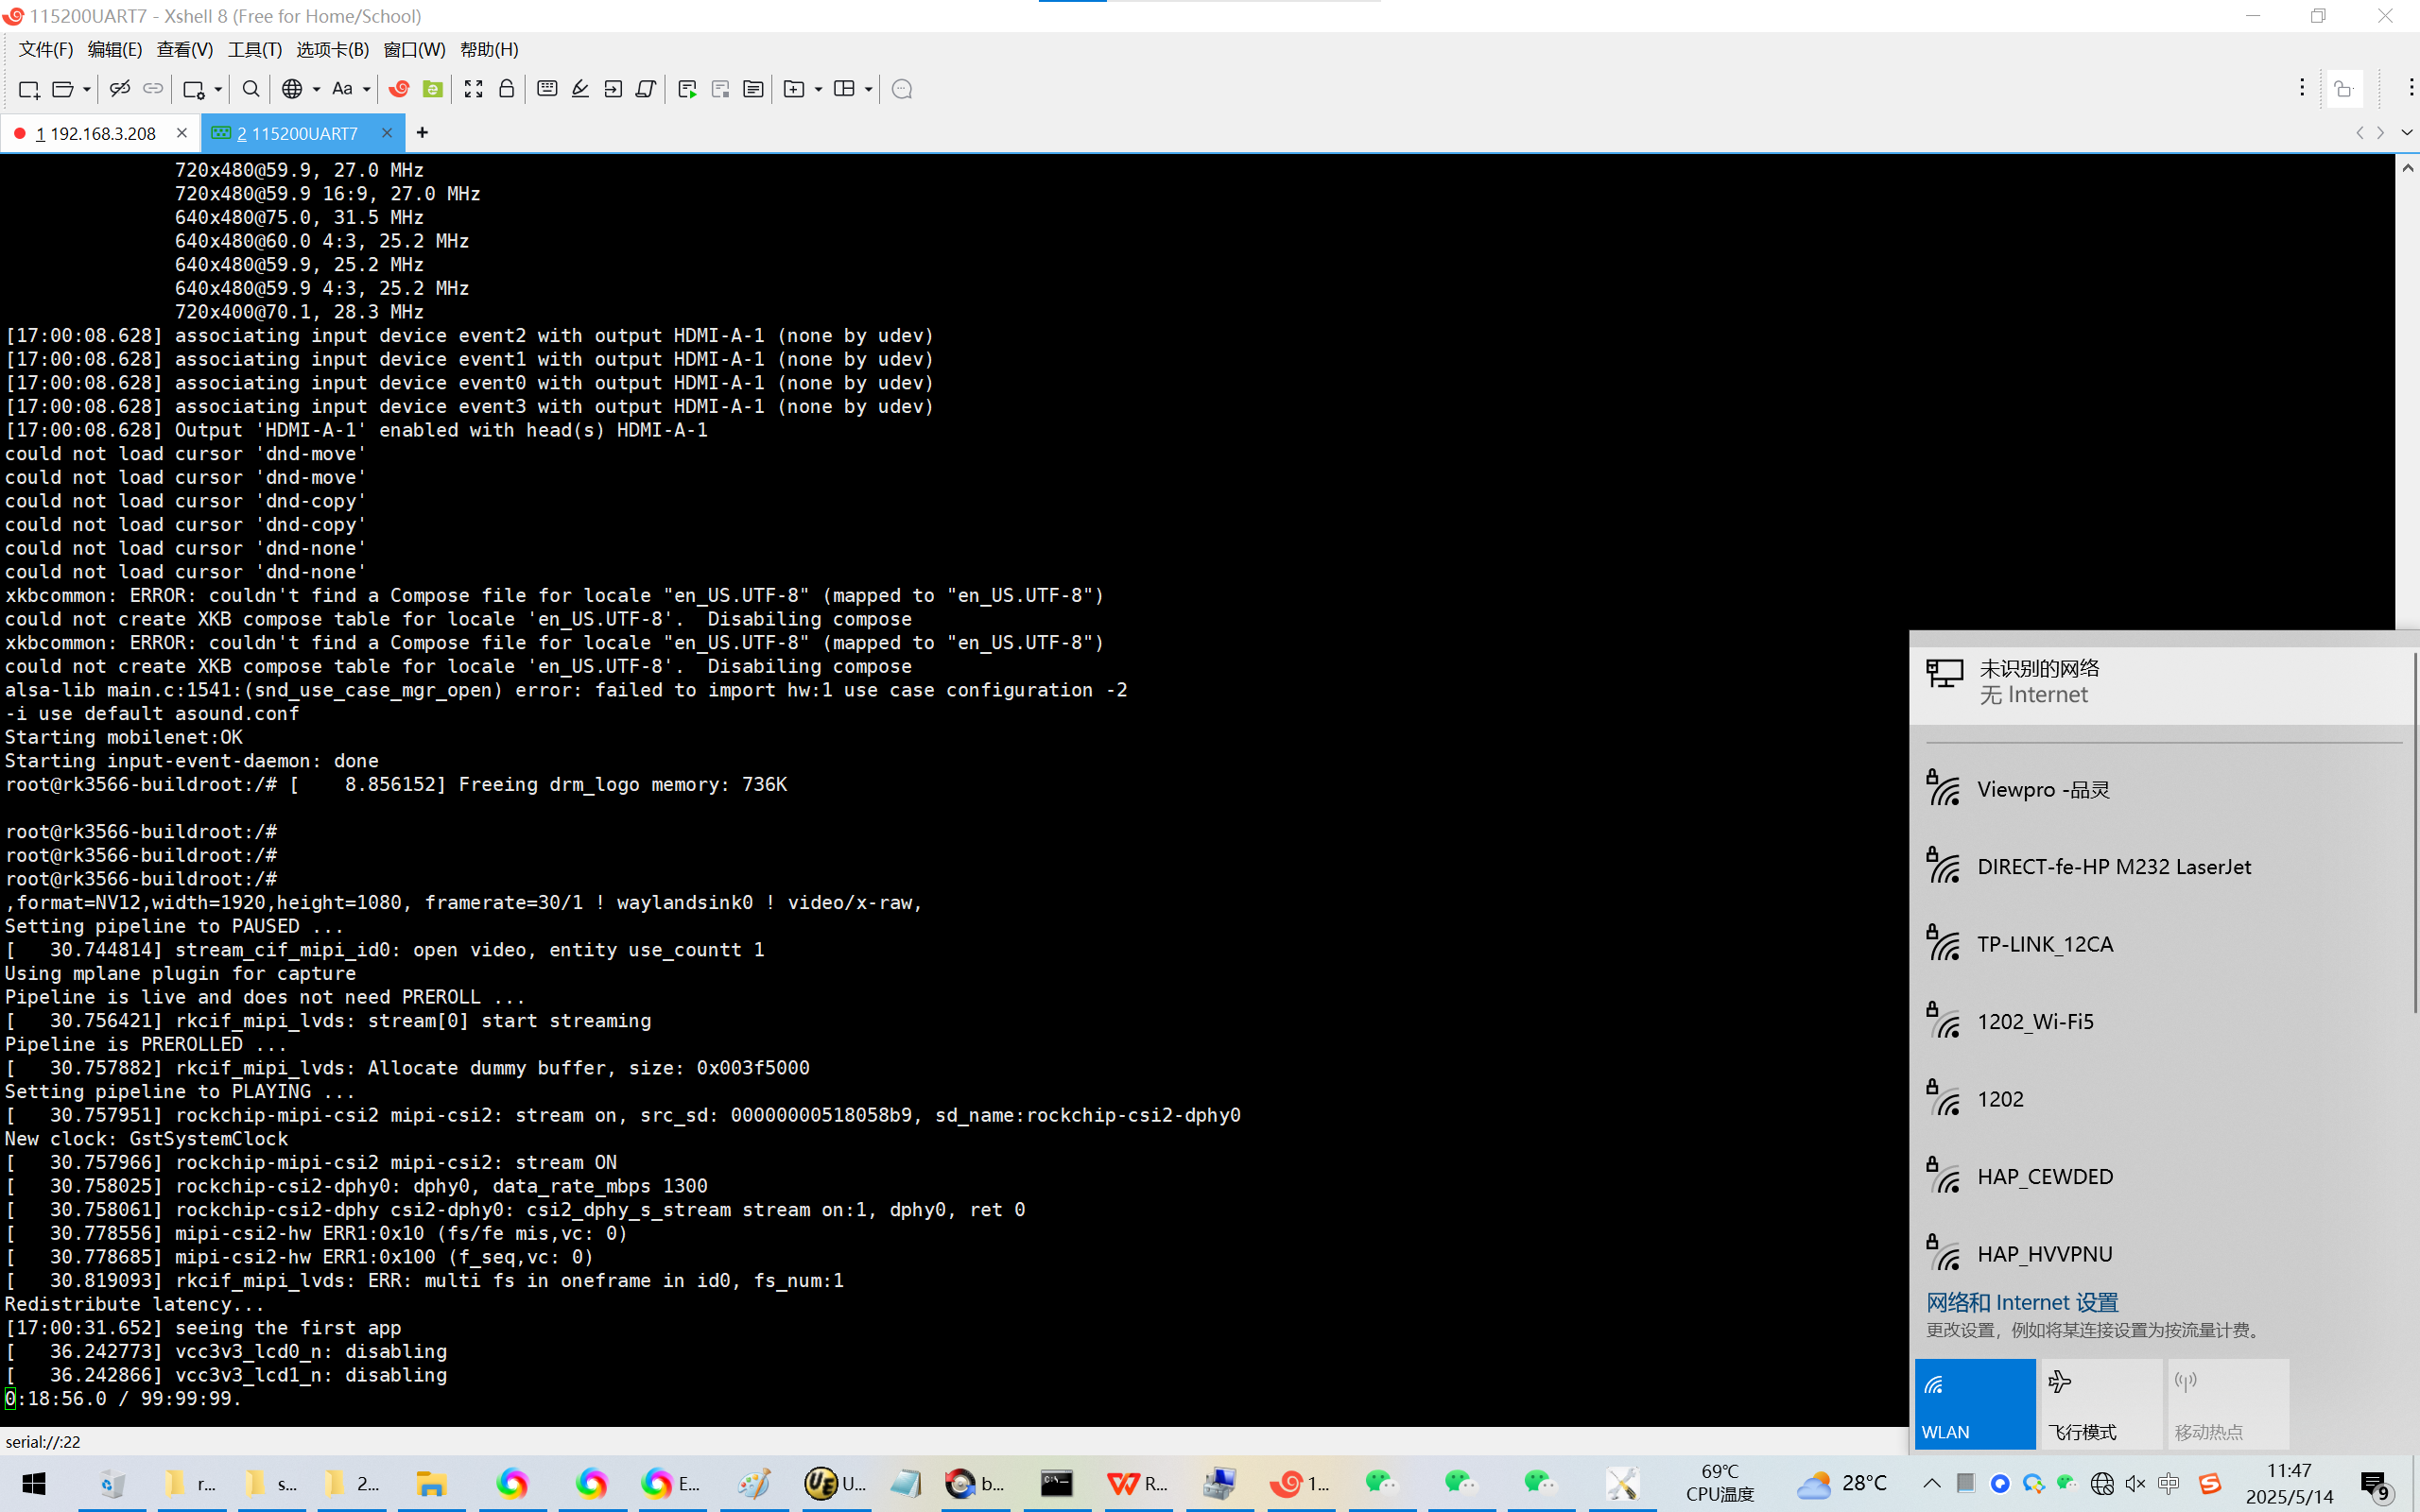Toggle fullscreen mode icon
The image size is (2420, 1512).
473,89
